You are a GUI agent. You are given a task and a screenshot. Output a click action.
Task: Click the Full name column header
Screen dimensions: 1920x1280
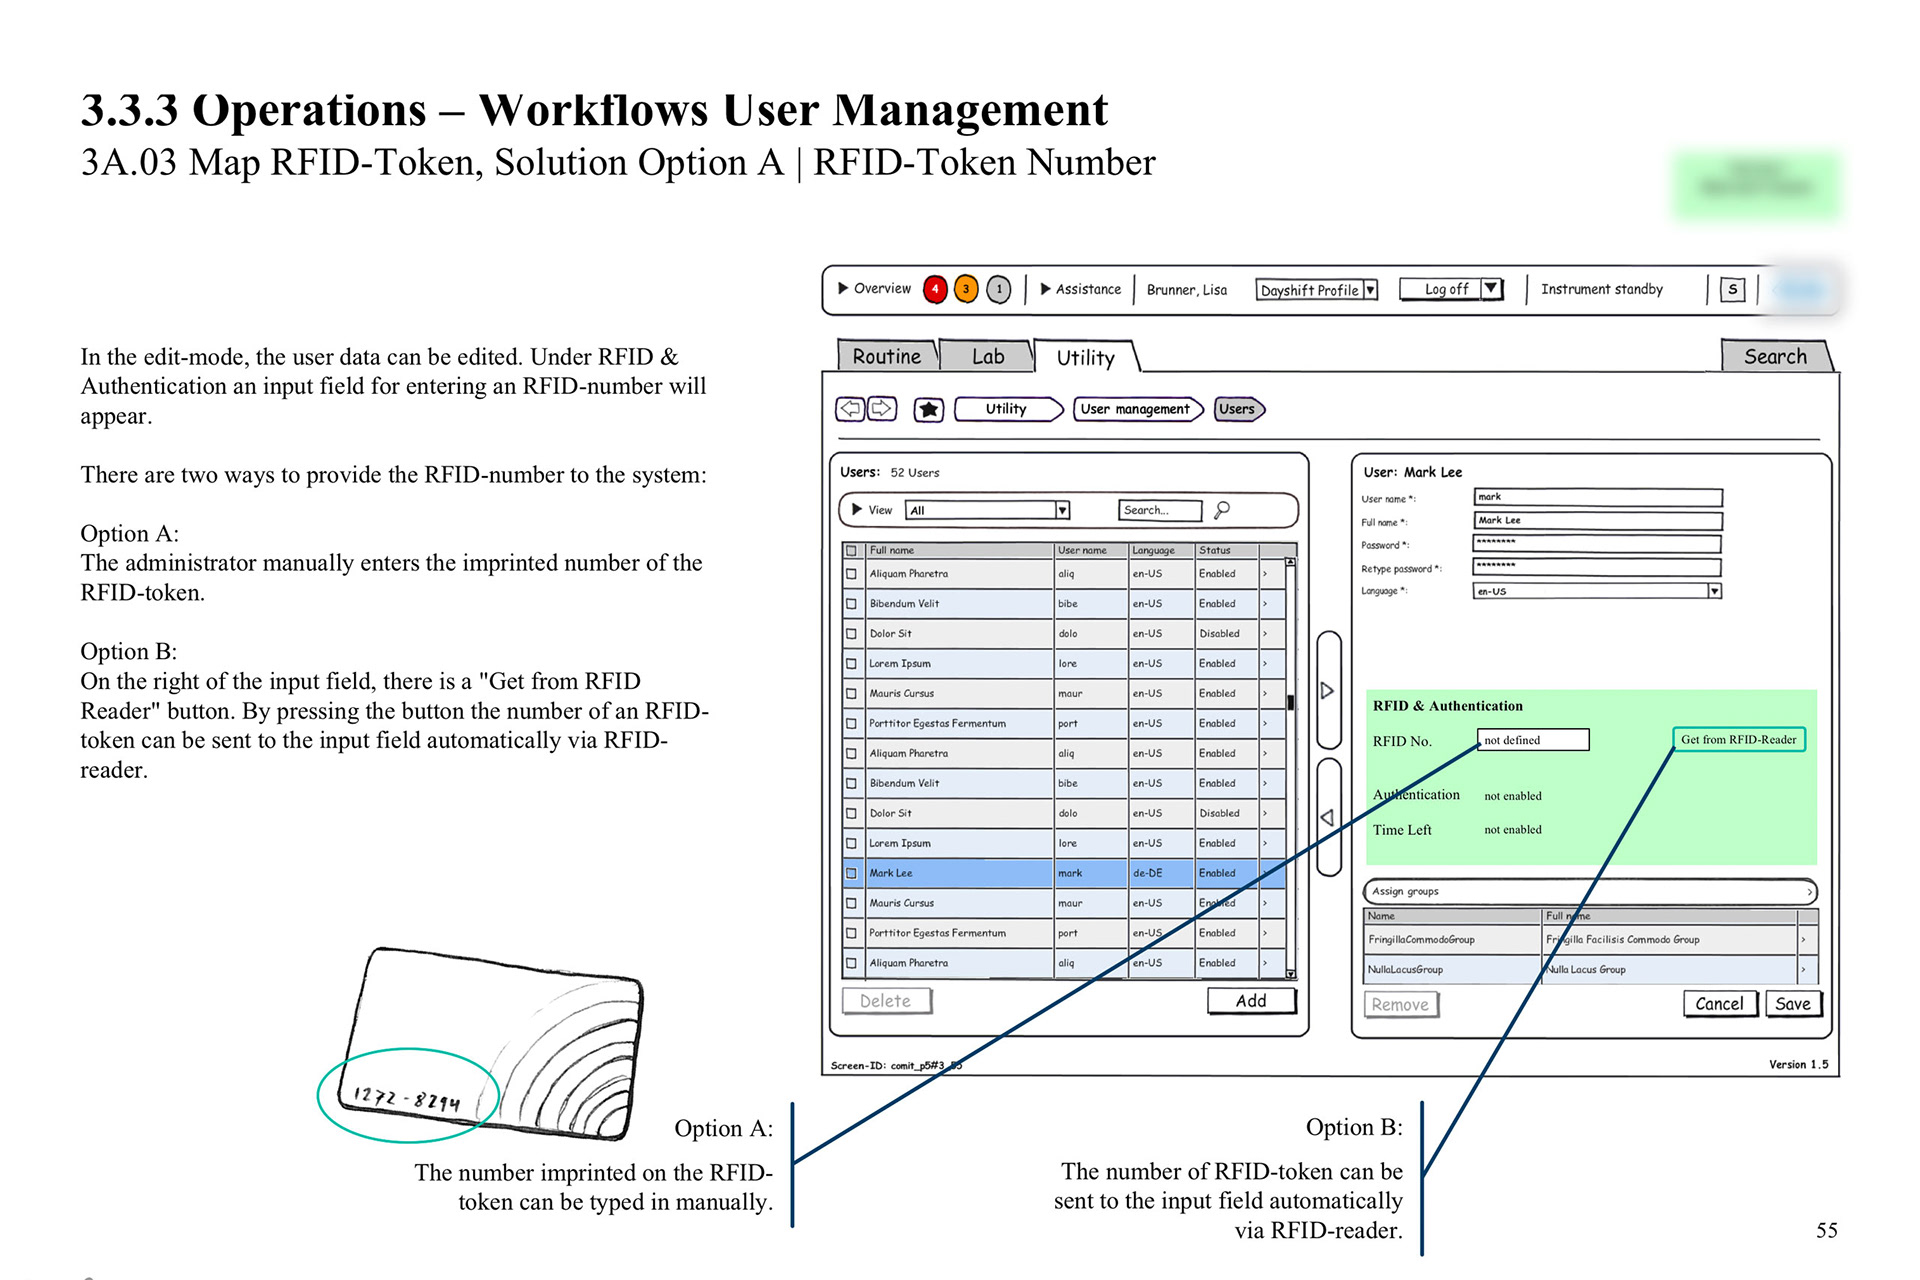[x=959, y=550]
